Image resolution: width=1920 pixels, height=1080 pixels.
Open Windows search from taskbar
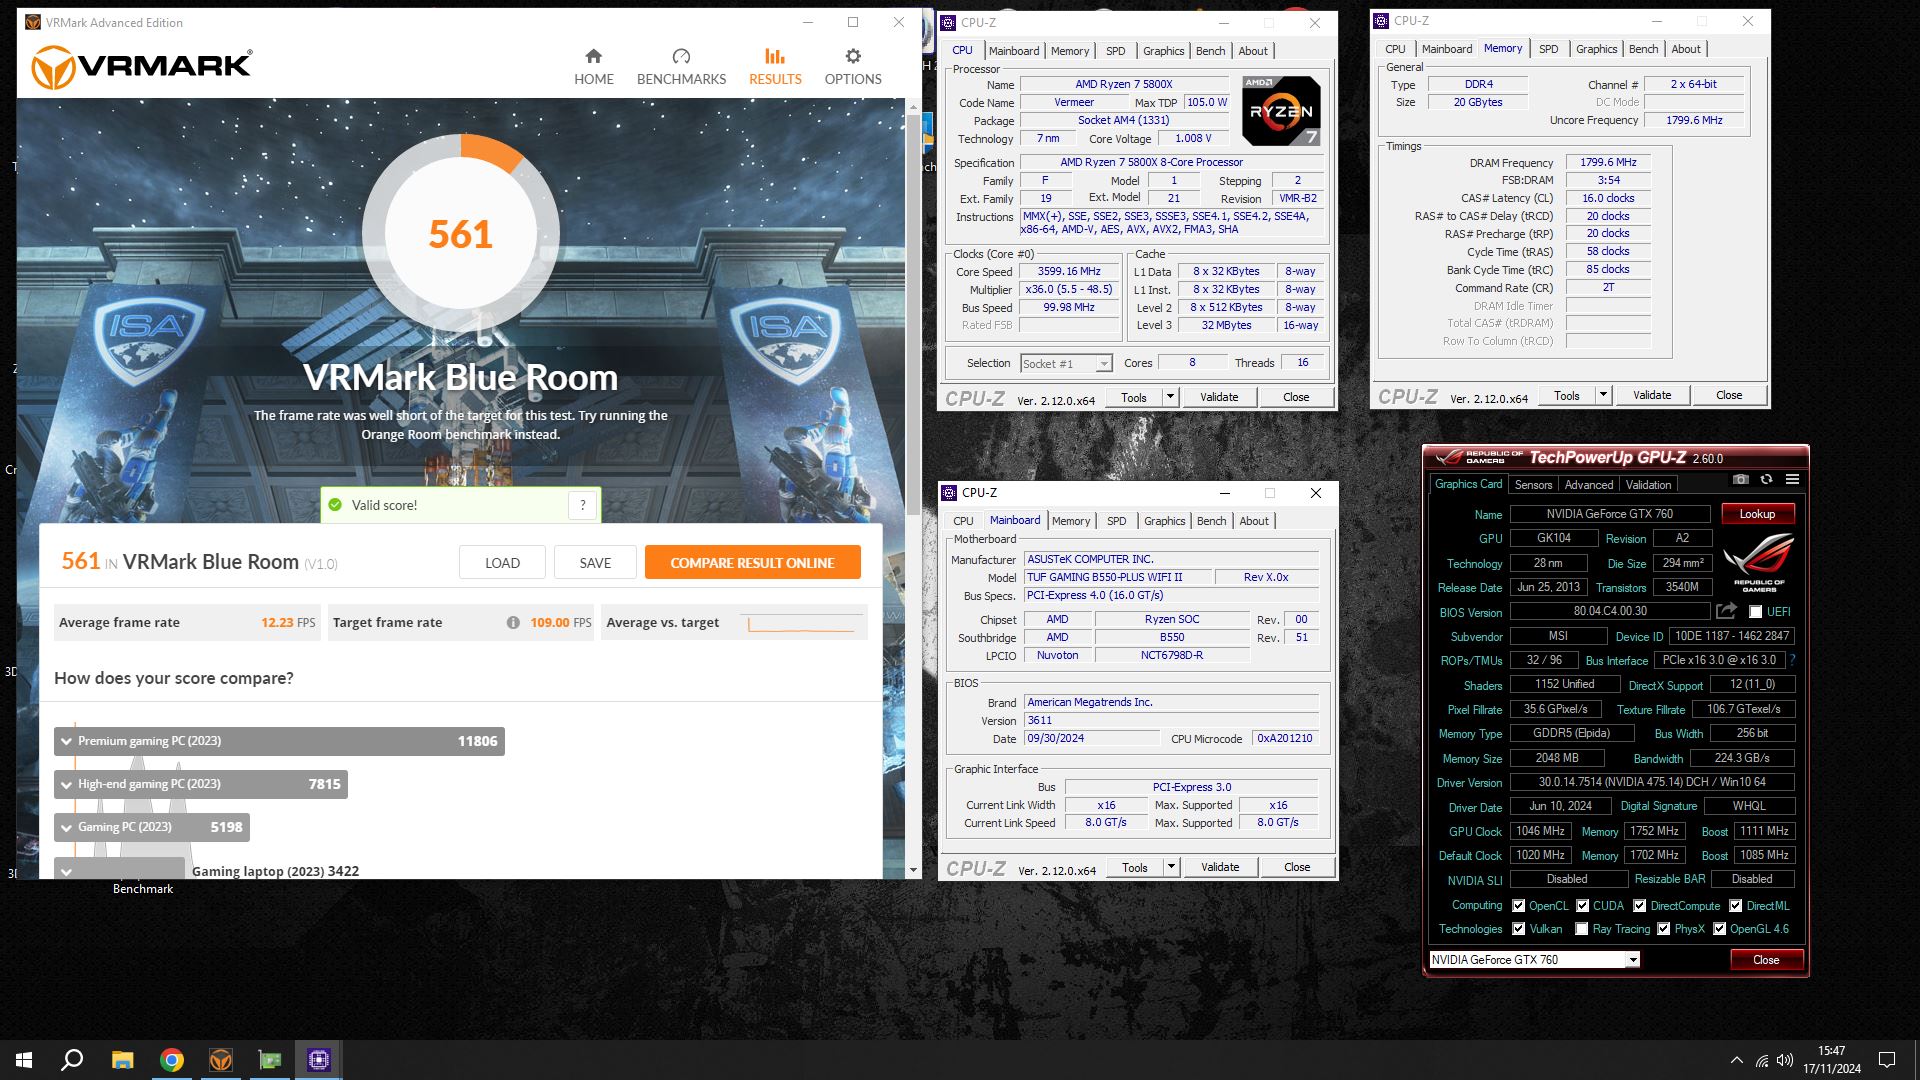point(72,1060)
